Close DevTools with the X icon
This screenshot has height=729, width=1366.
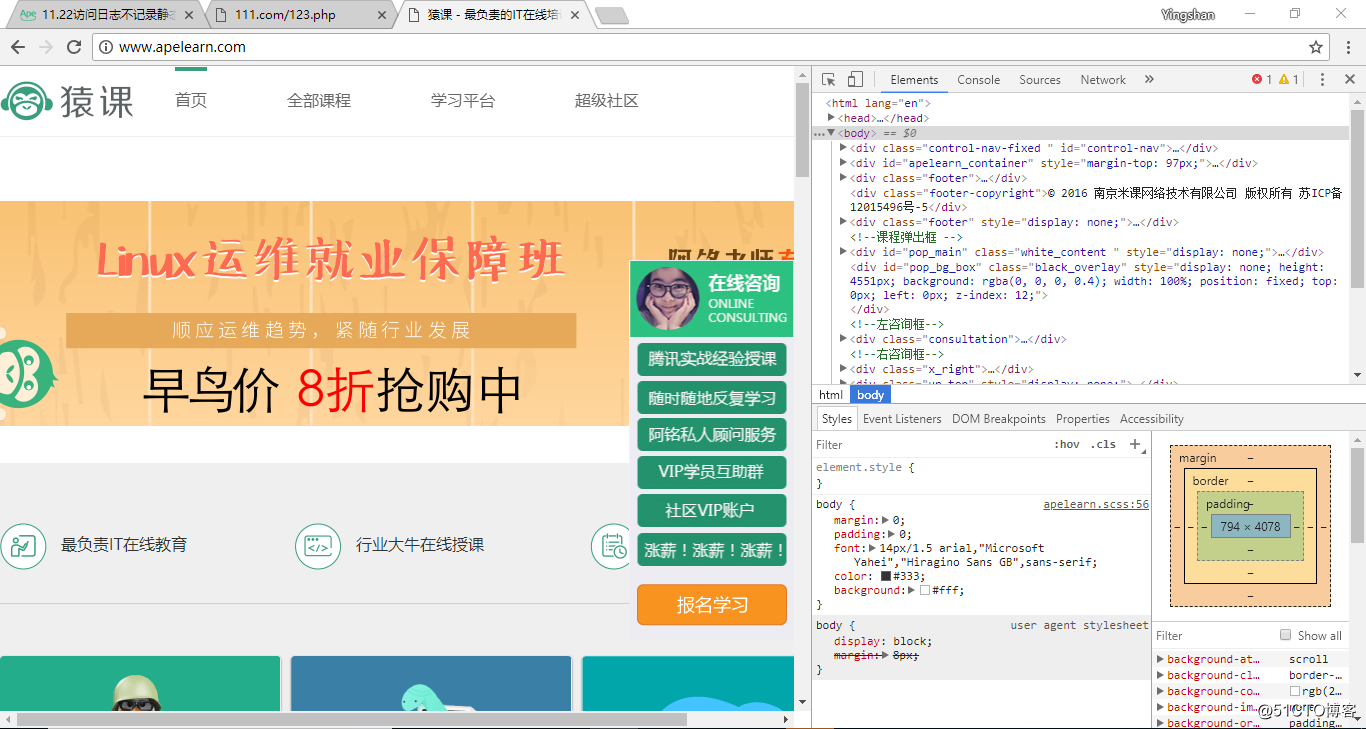(x=1349, y=80)
